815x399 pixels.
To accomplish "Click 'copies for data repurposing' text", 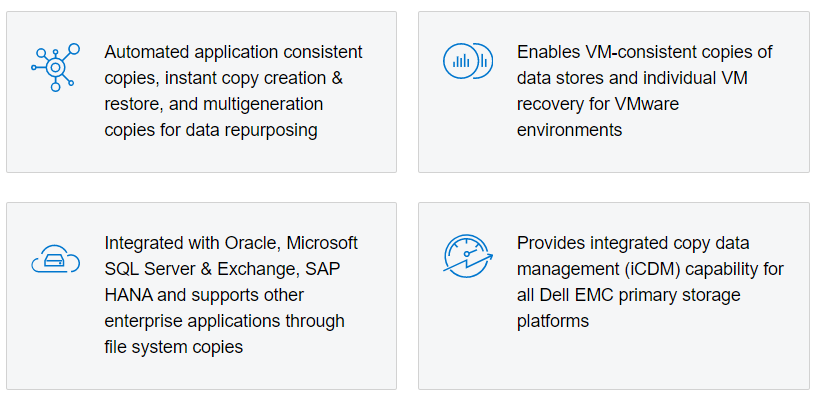I will point(211,130).
